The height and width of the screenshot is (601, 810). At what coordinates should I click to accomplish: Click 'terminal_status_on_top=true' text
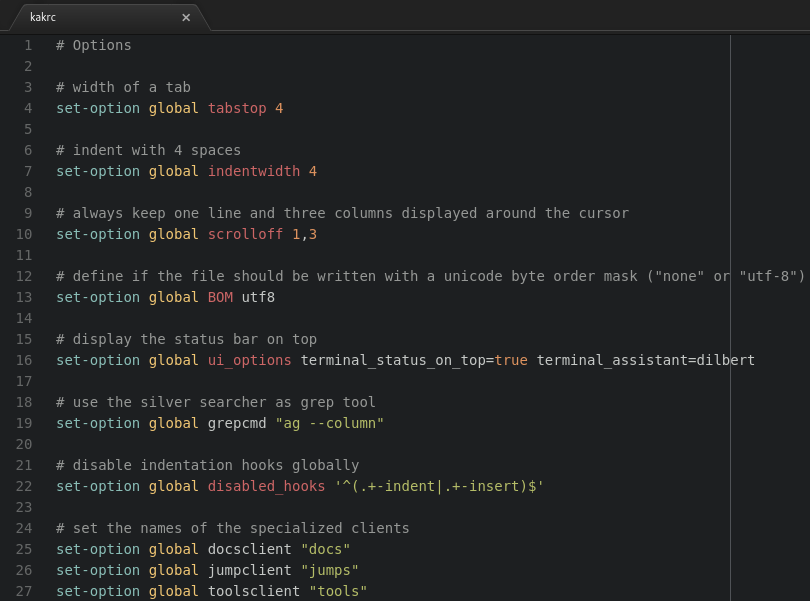tap(414, 360)
